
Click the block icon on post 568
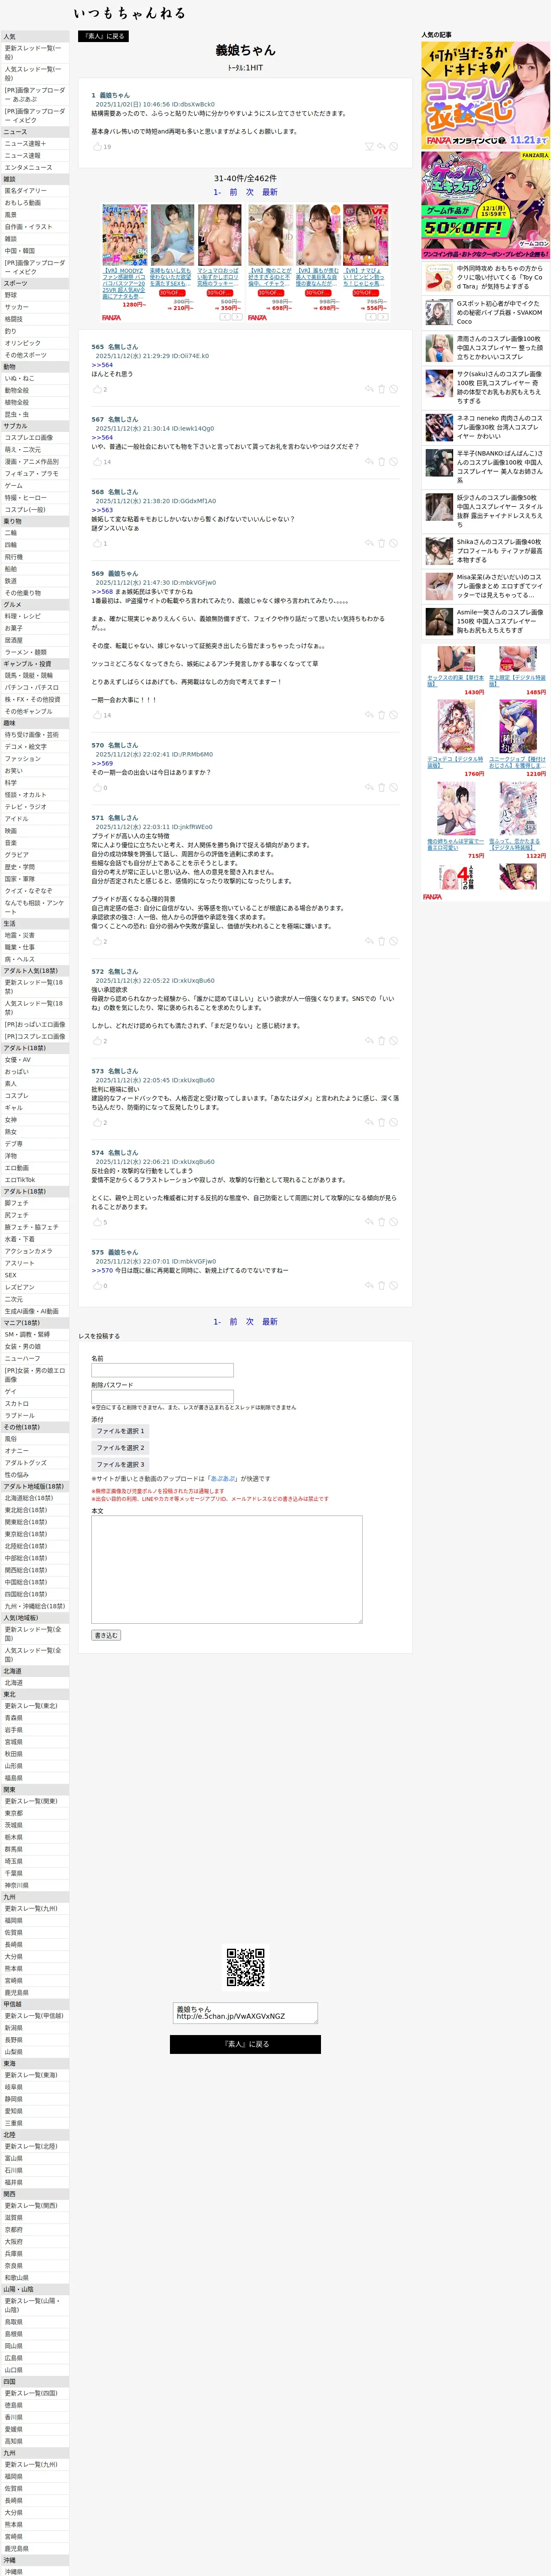coord(393,543)
